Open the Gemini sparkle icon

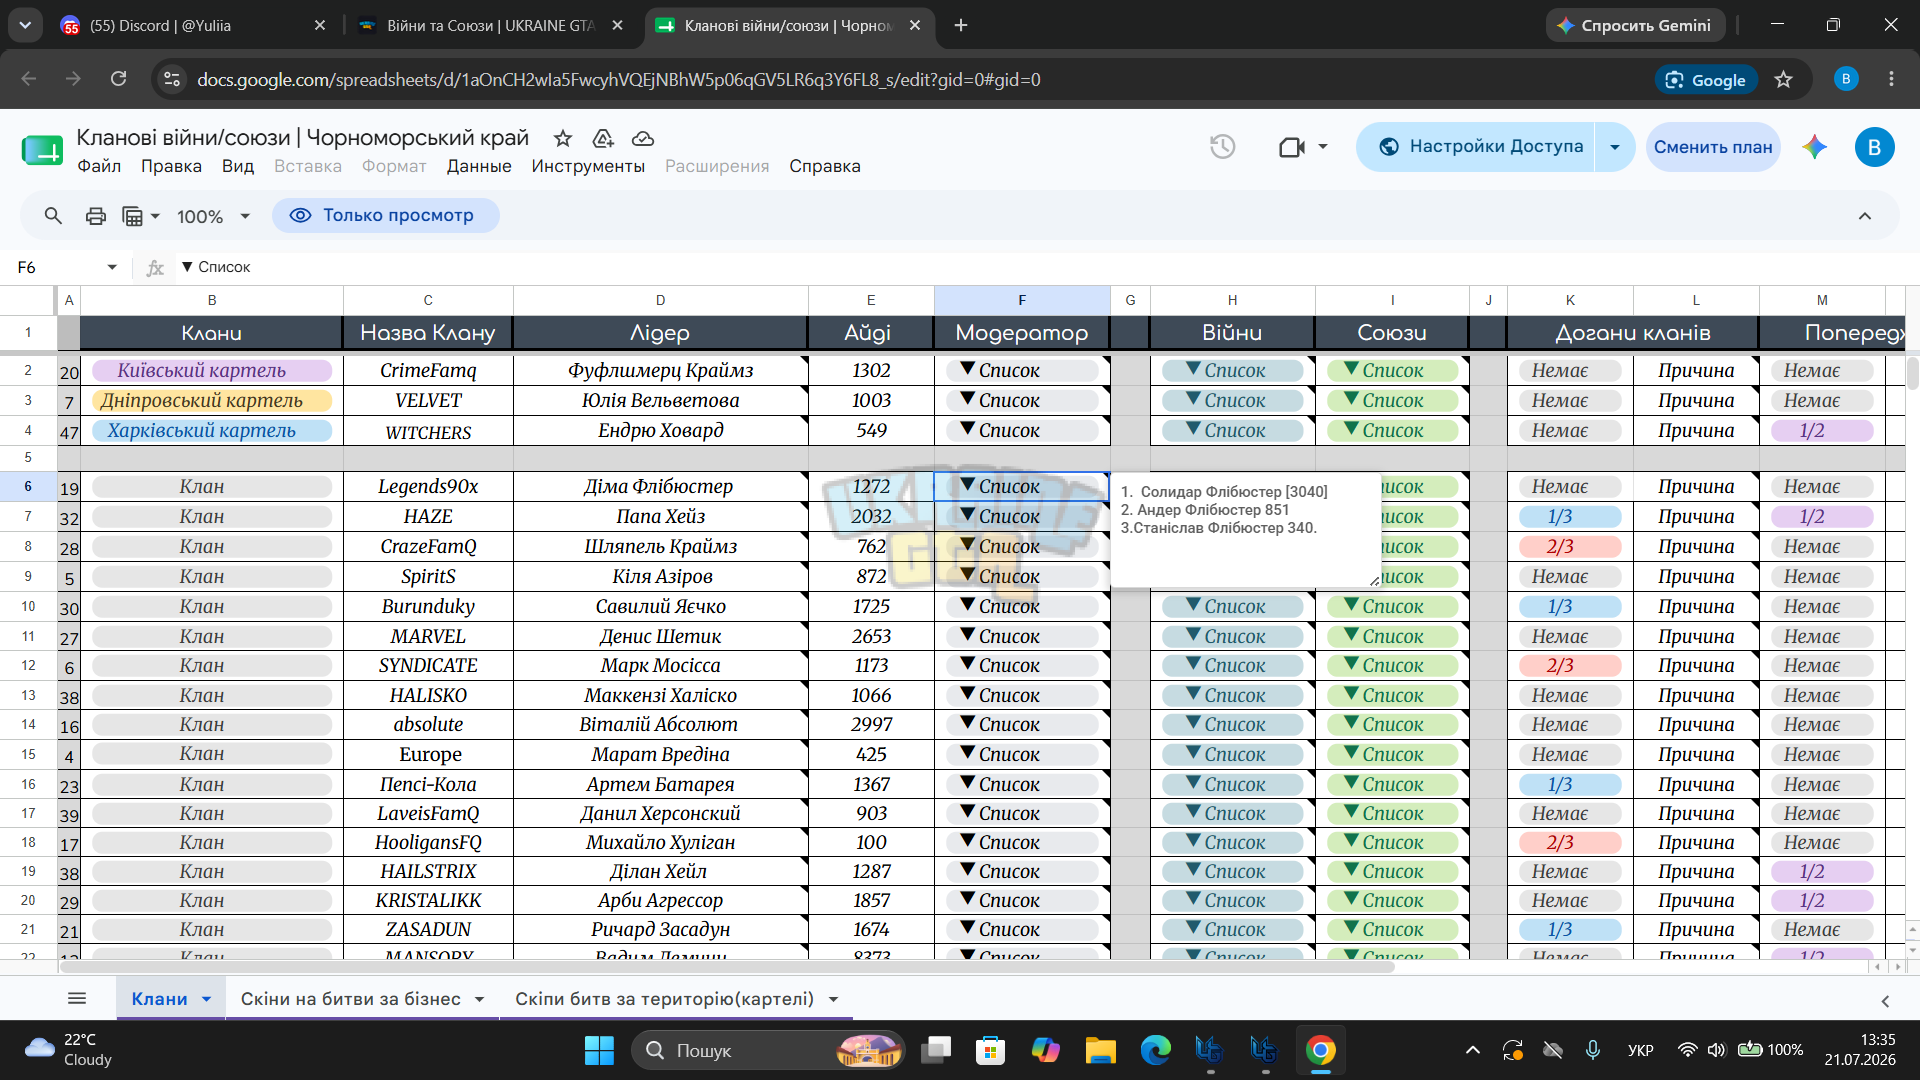(1814, 147)
